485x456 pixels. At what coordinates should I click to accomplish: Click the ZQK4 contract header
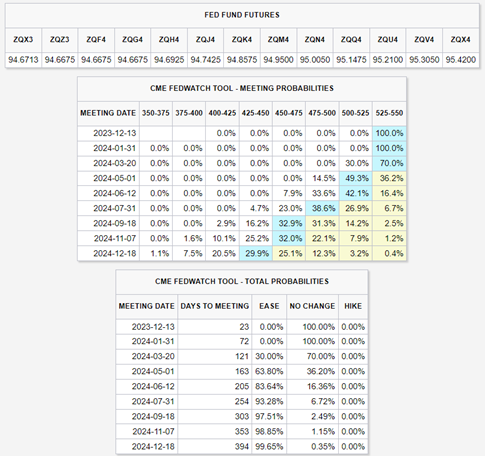[242, 39]
